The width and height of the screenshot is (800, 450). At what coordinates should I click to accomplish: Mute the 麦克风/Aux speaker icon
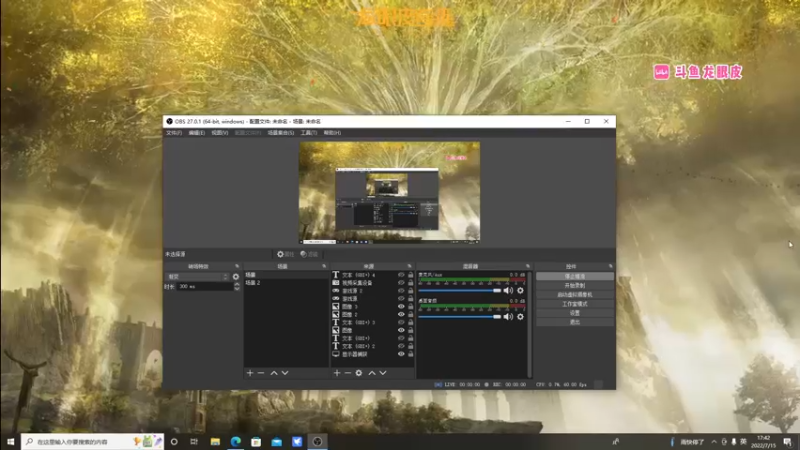508,290
